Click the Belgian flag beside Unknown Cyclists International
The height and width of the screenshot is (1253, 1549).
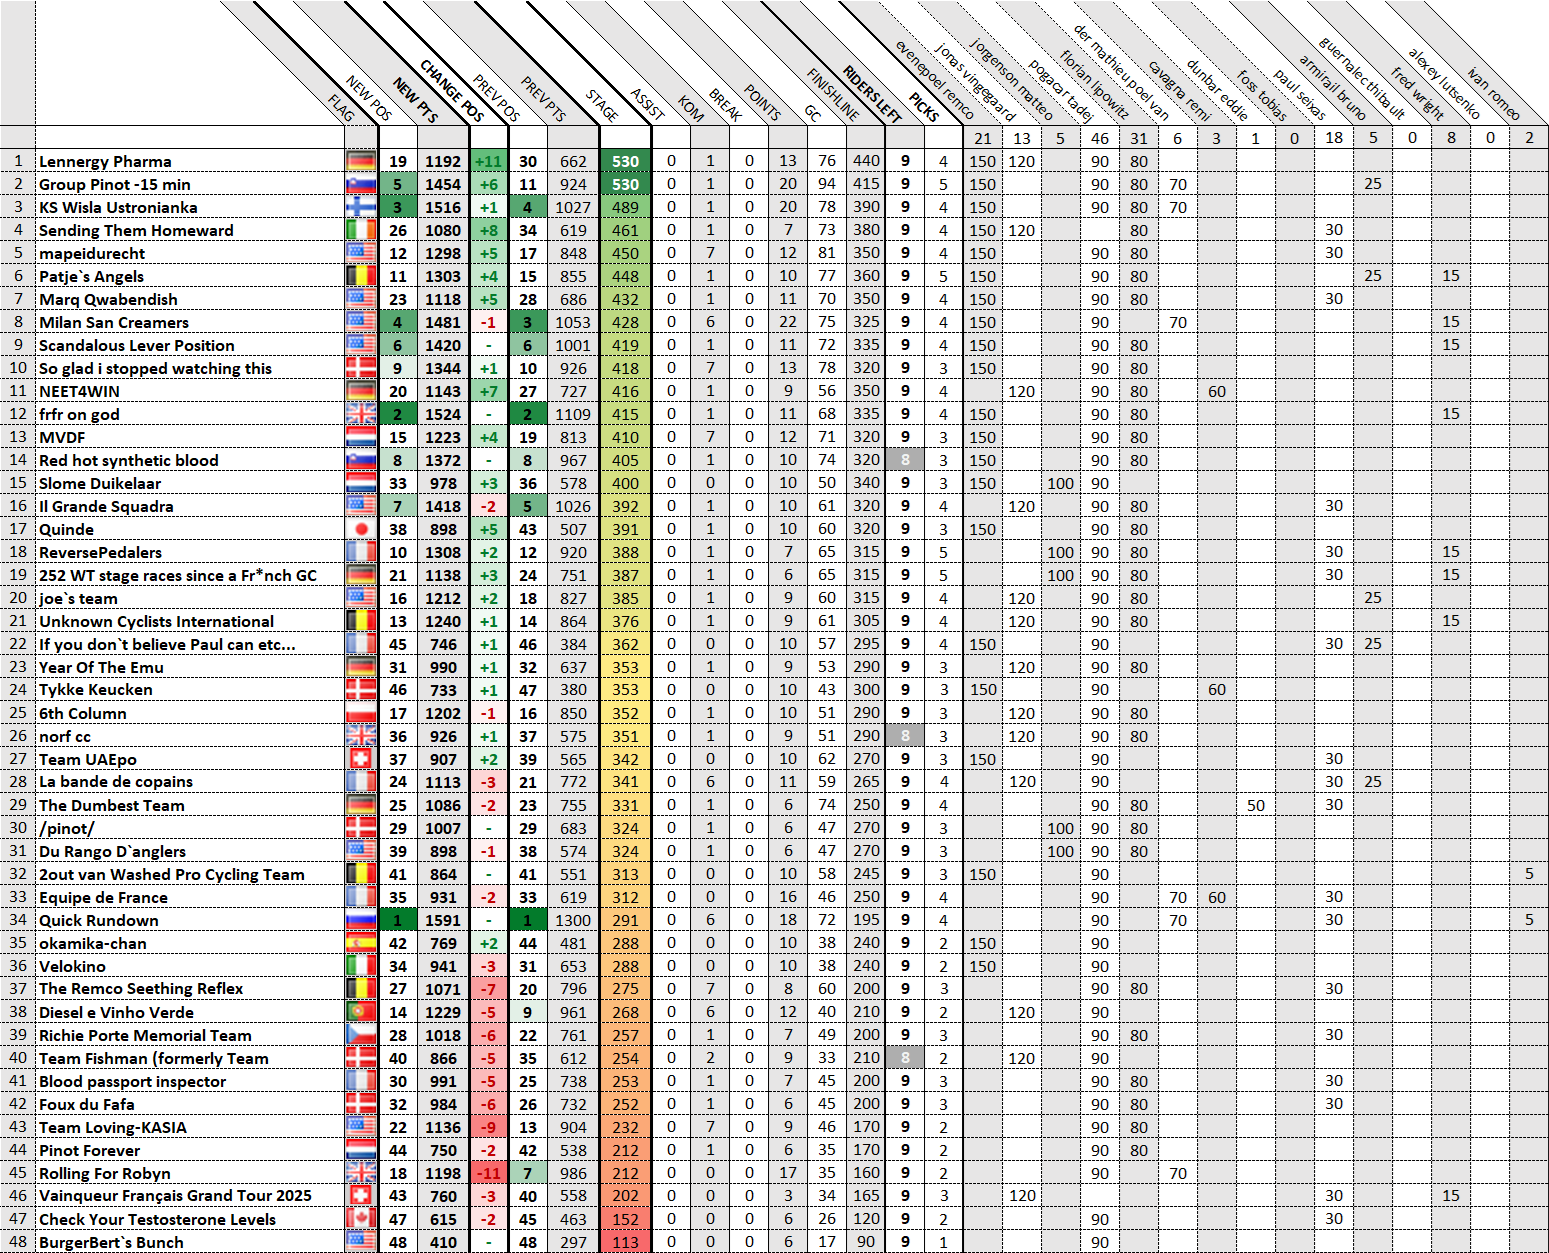point(361,621)
